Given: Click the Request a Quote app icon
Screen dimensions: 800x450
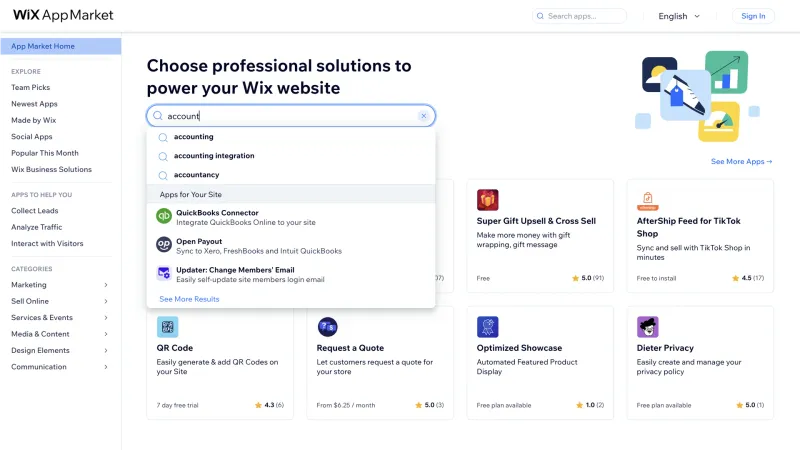Looking at the screenshot, I should coord(328,327).
